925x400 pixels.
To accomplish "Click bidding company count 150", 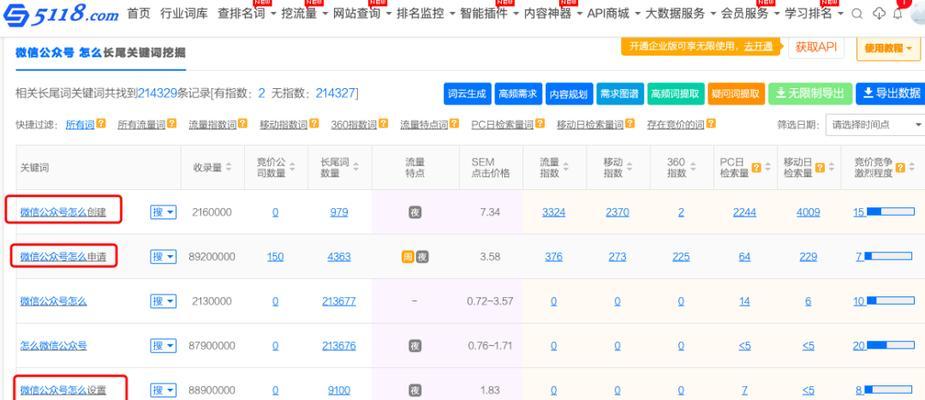I will (275, 257).
